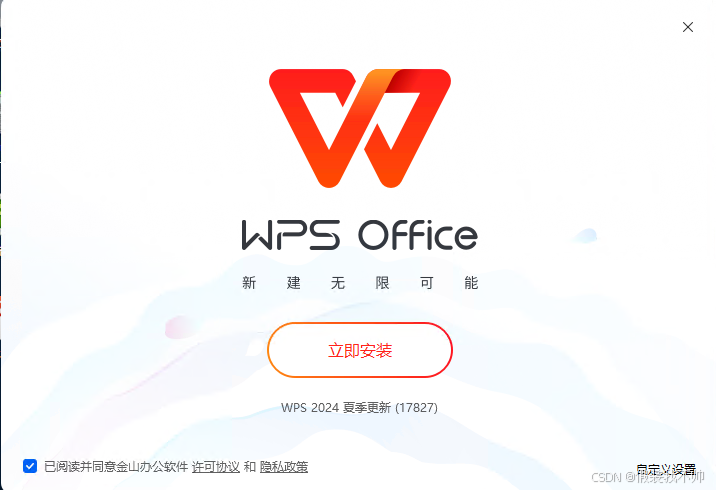Open the 隐私政策 privacy policy link

tap(284, 467)
